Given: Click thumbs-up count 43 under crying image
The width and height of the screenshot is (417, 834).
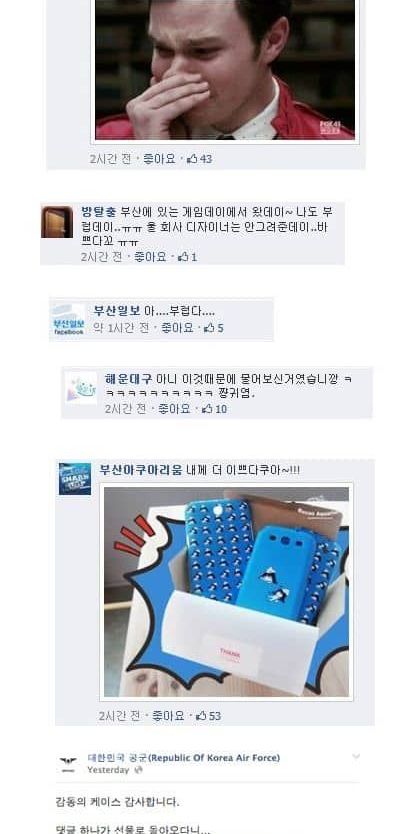Looking at the screenshot, I should click(x=199, y=159).
